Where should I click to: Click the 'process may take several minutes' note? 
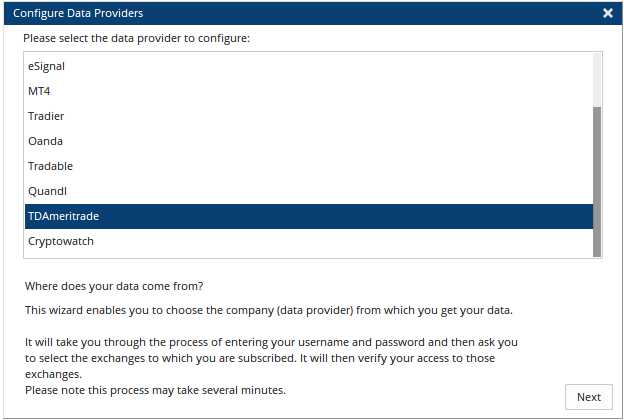tap(155, 390)
